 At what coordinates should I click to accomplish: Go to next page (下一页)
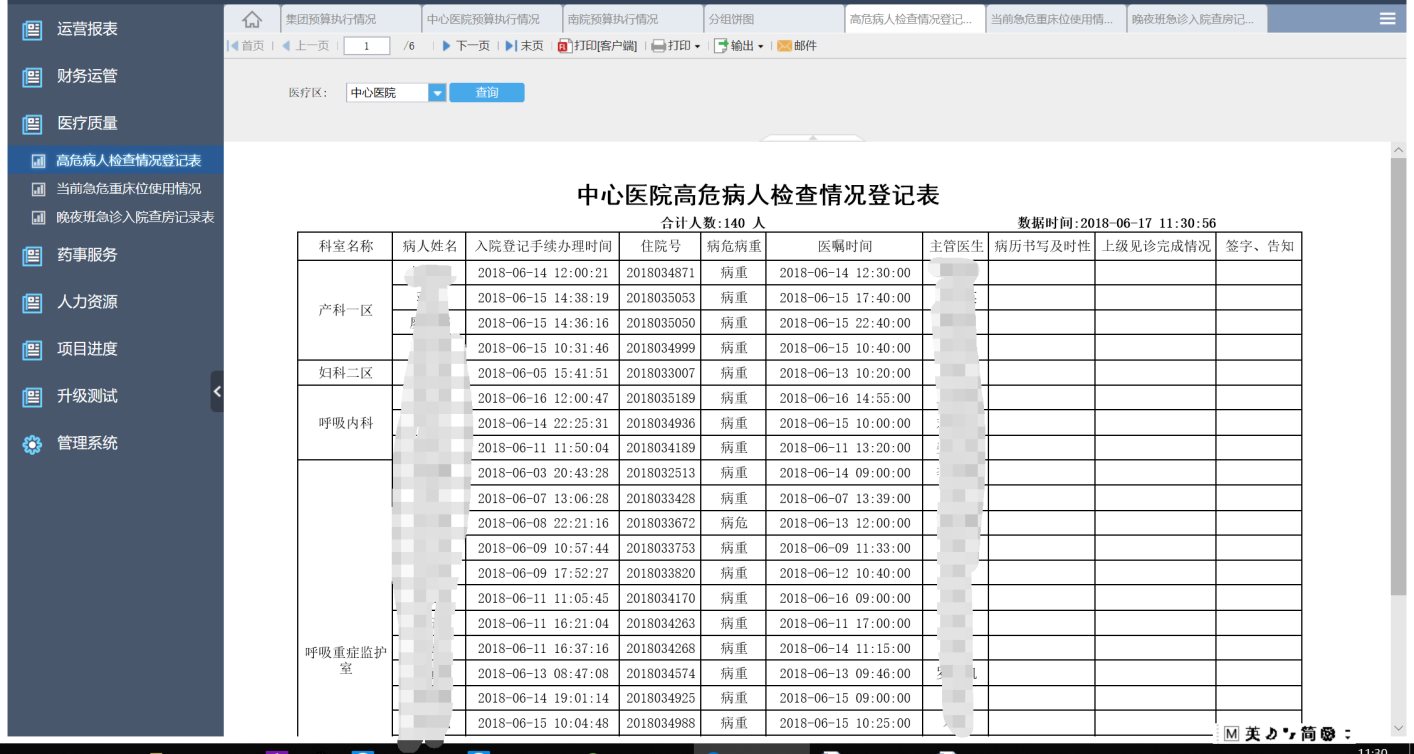(x=466, y=46)
